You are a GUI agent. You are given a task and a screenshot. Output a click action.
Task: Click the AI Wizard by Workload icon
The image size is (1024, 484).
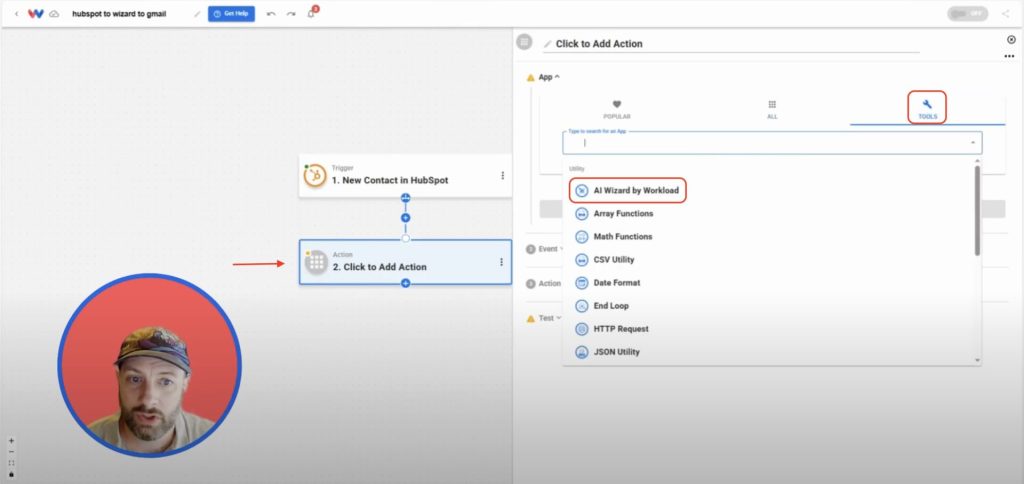point(581,191)
